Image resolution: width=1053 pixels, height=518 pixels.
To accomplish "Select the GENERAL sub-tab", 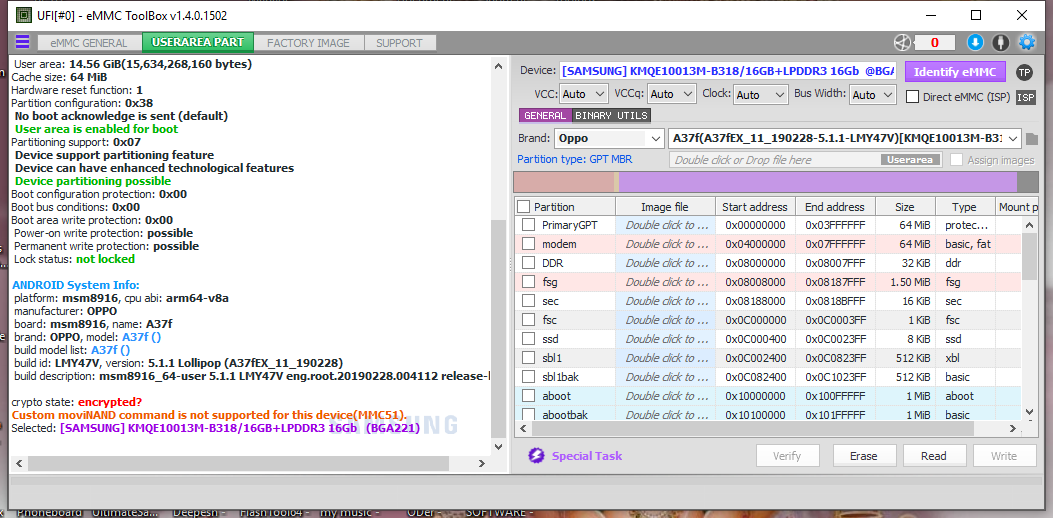I will [545, 116].
